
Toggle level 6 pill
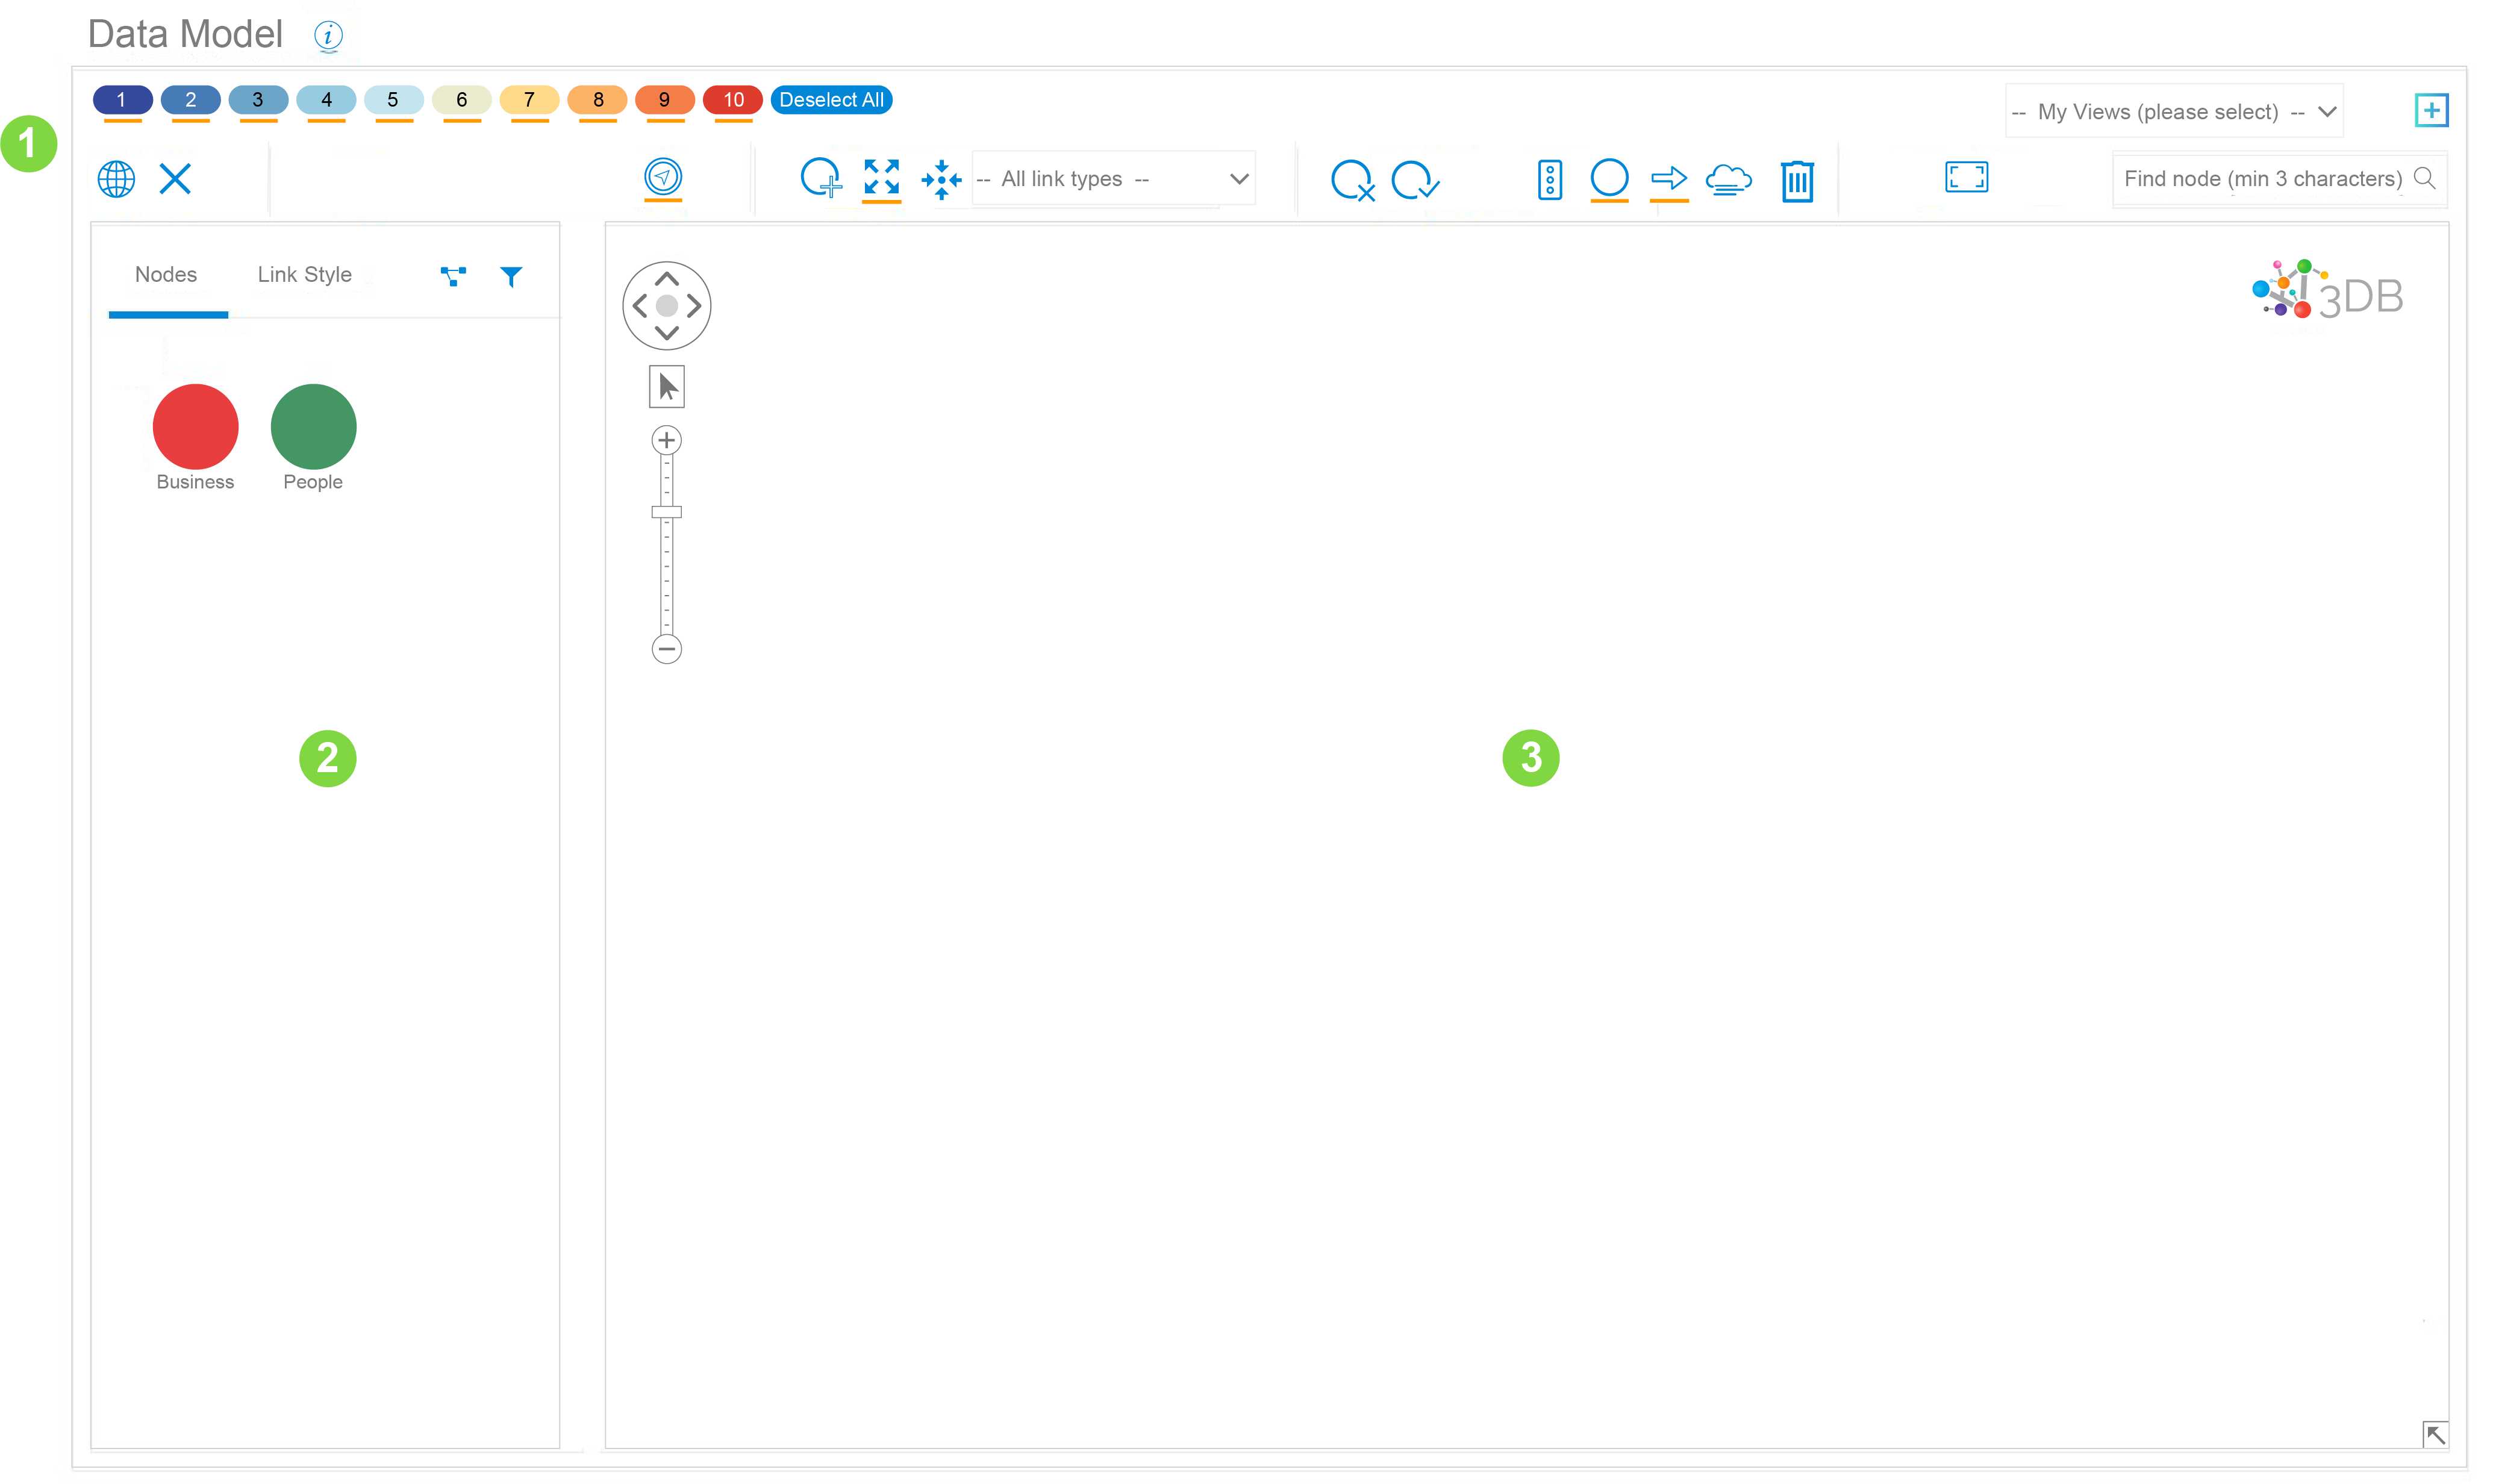coord(461,100)
